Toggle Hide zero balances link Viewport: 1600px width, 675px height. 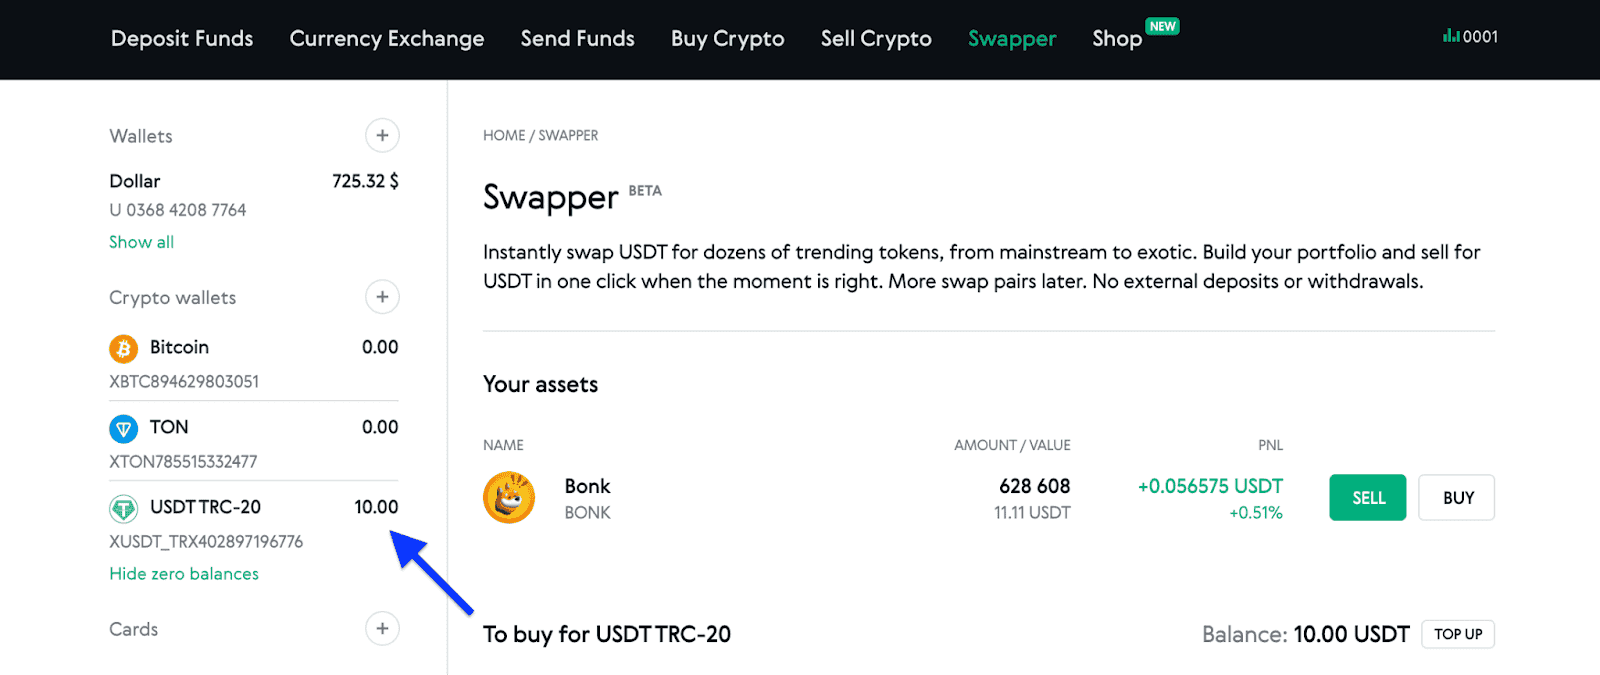184,574
